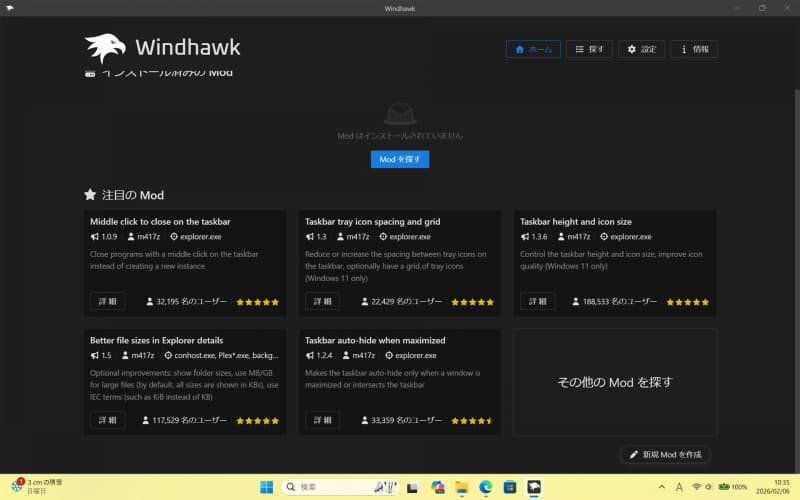Click the main window vertical scrollbar

[x=797, y=281]
